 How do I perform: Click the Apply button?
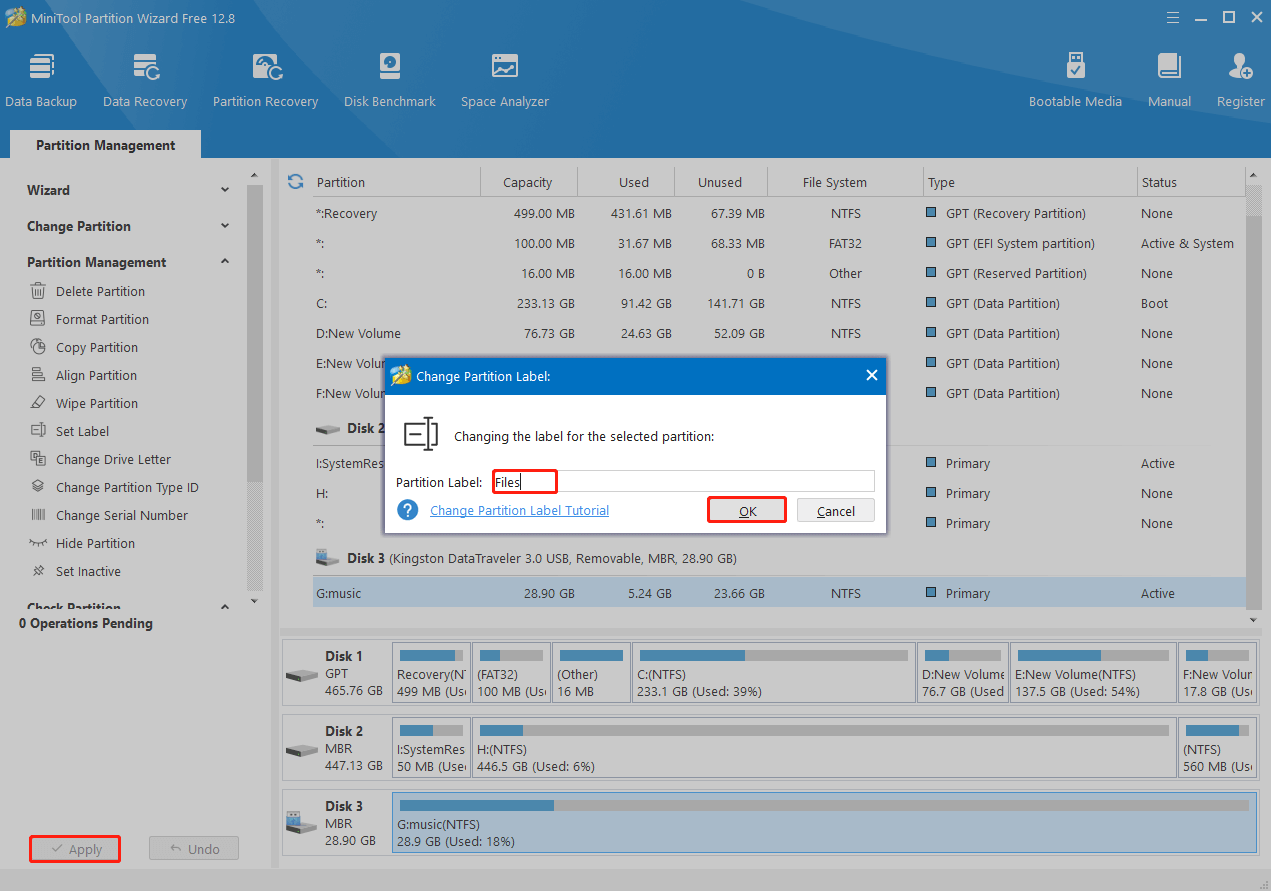tap(75, 849)
